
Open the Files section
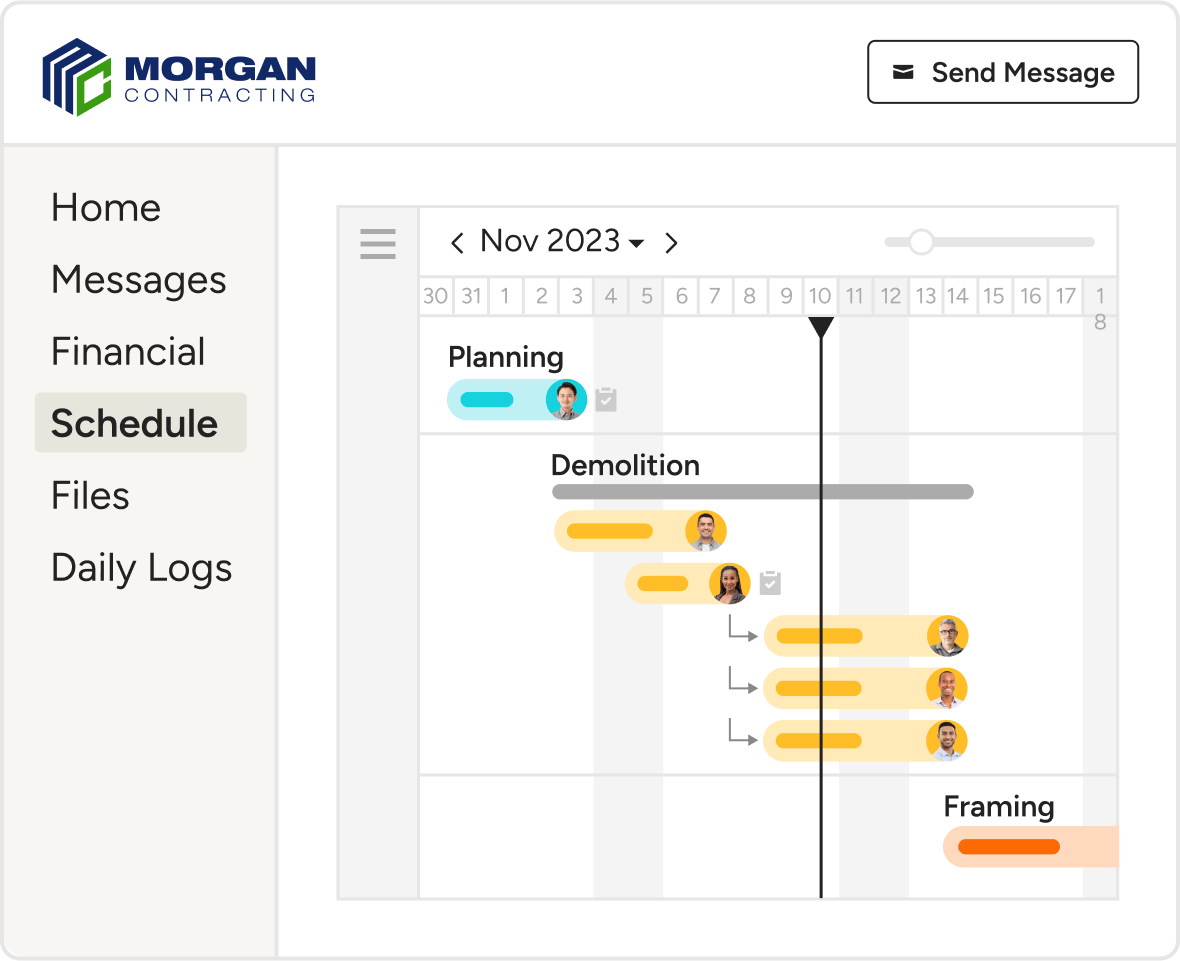(90, 496)
